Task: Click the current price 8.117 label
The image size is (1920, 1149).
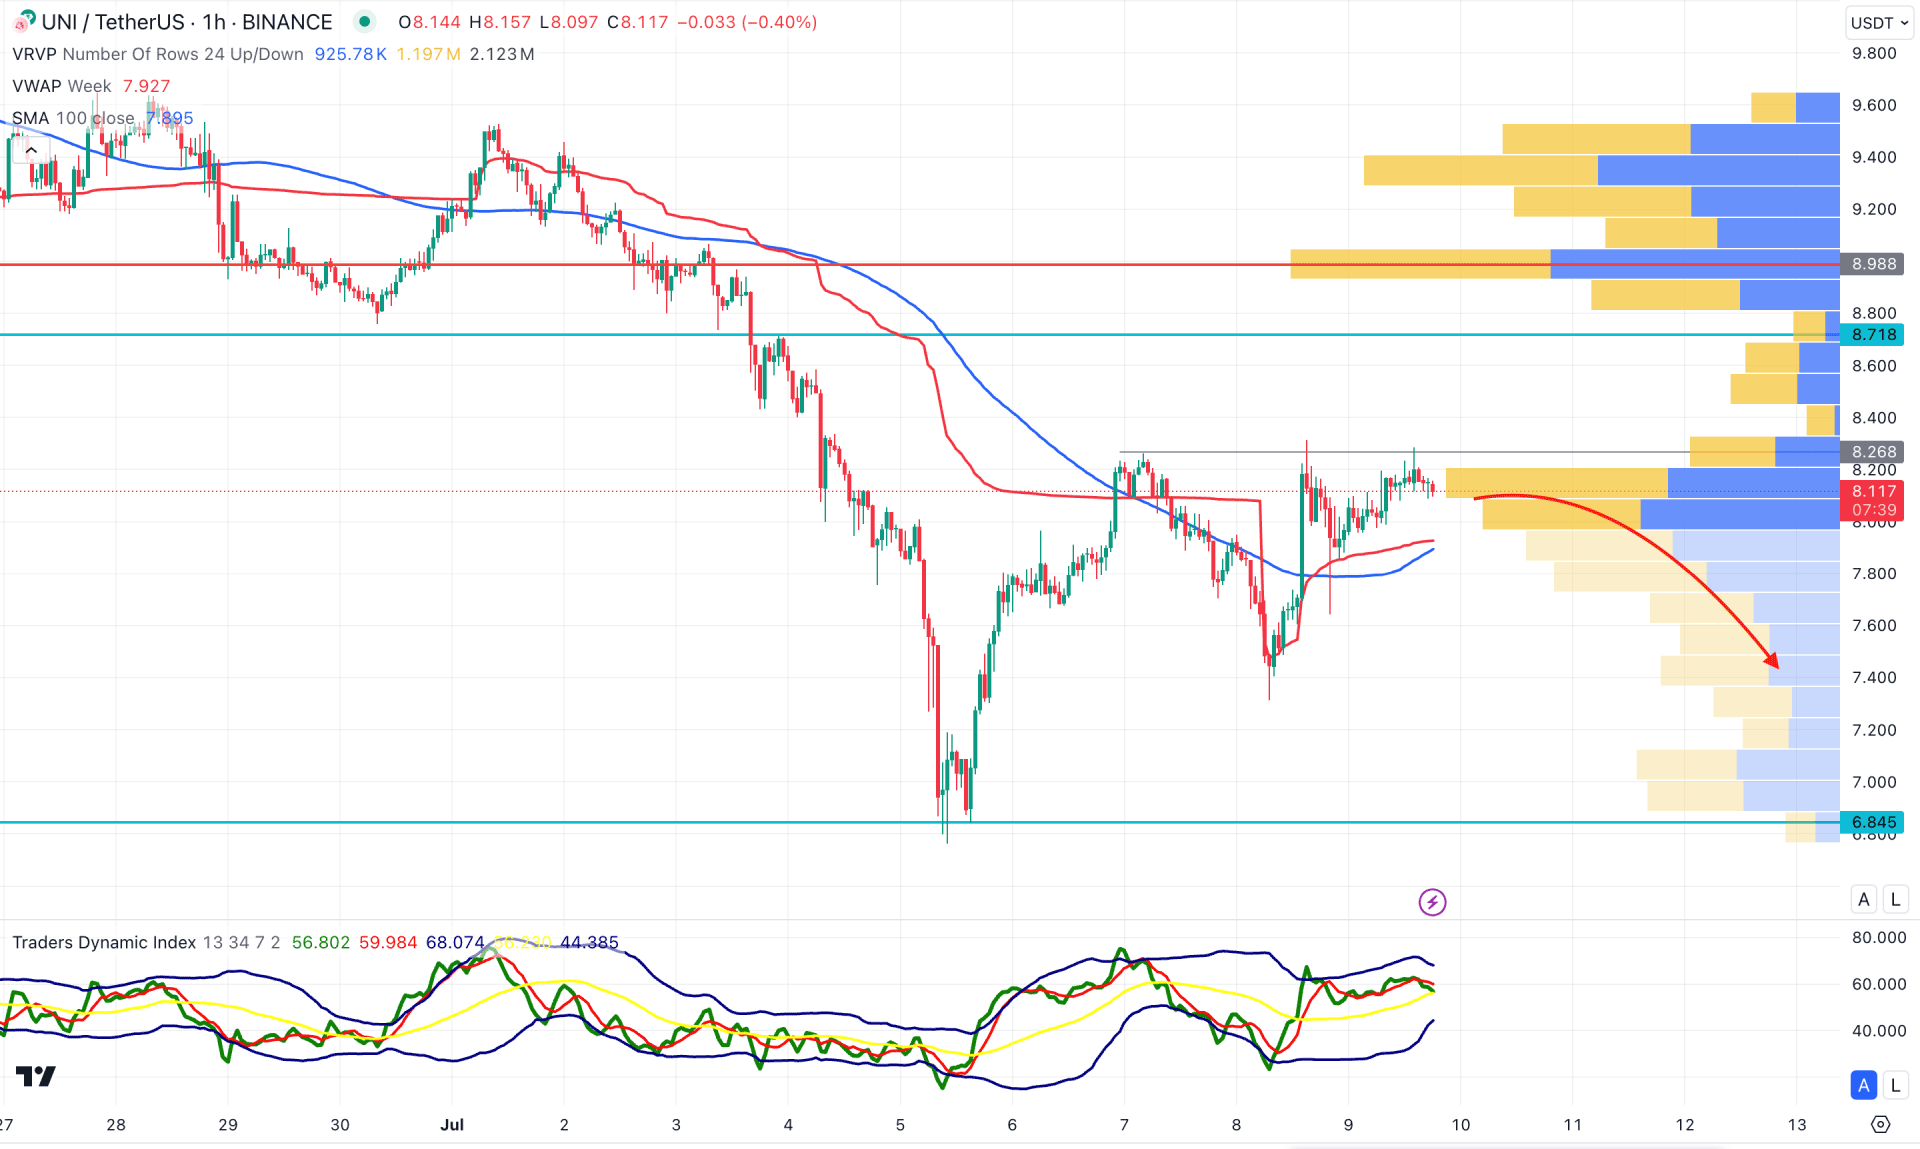Action: [1873, 491]
